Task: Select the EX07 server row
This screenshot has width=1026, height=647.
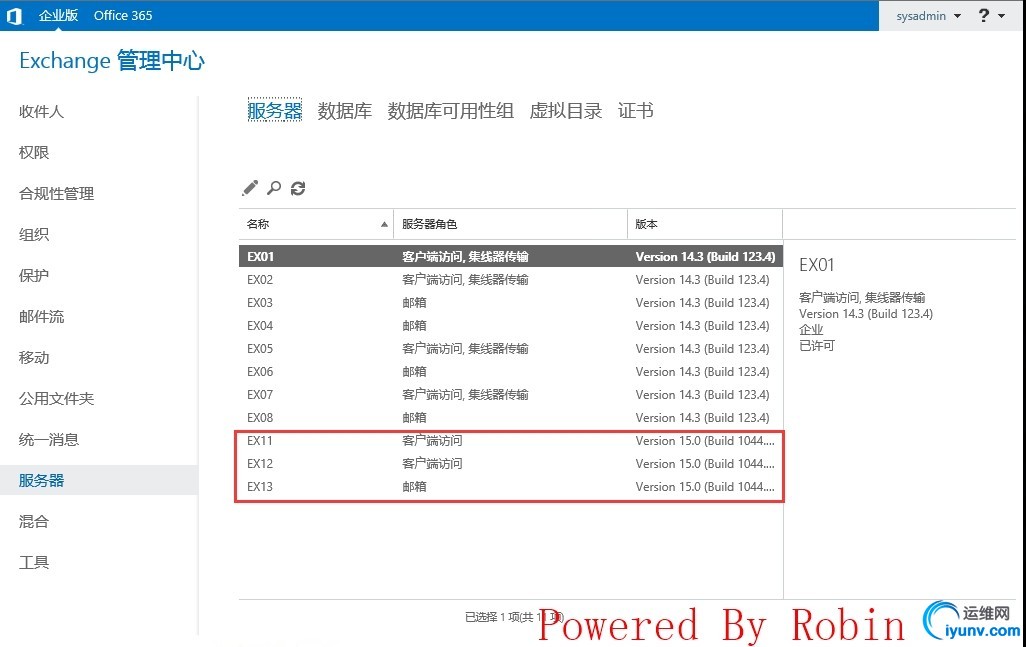Action: (x=510, y=394)
